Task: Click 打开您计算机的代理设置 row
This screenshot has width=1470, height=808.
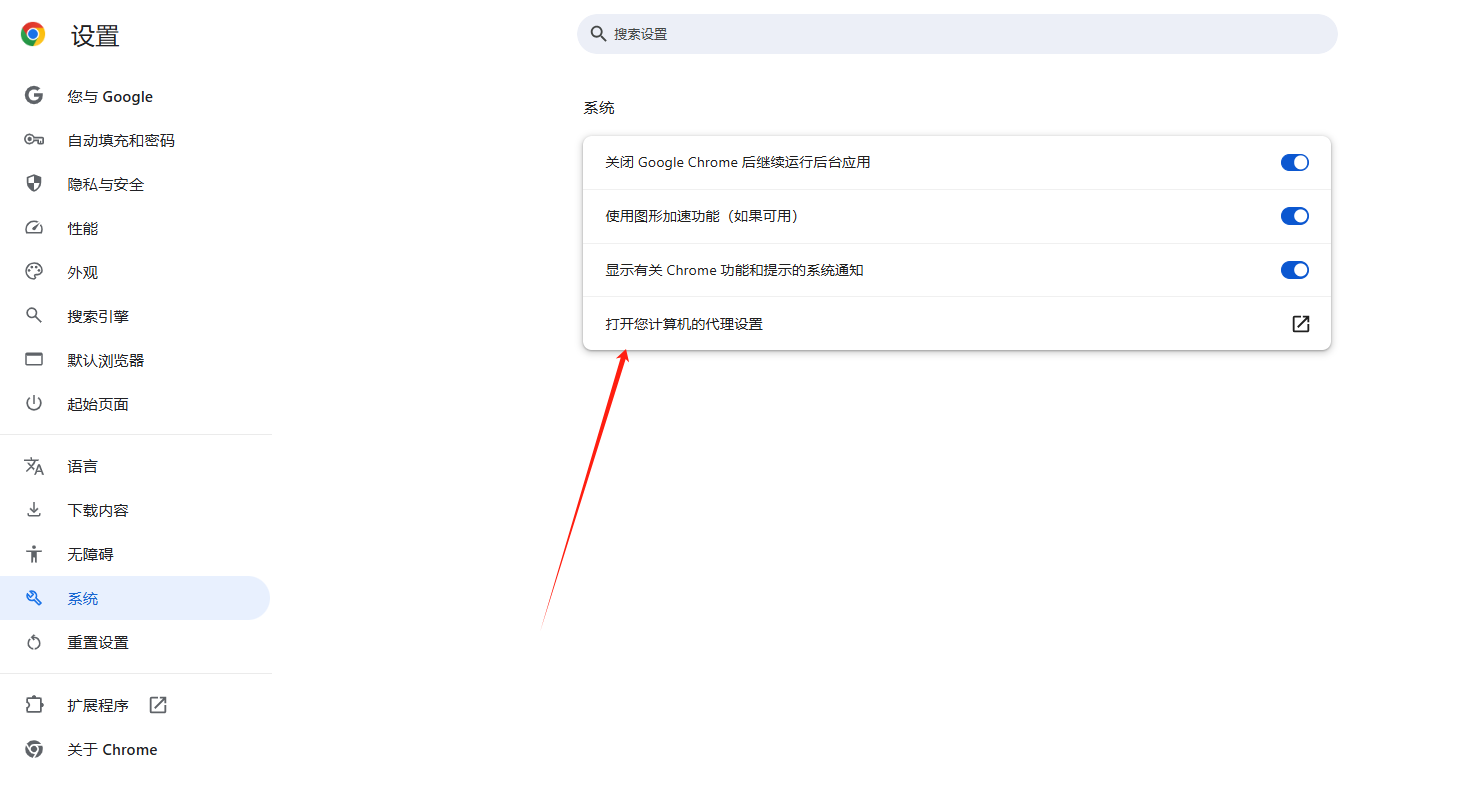Action: pyautogui.click(x=957, y=324)
